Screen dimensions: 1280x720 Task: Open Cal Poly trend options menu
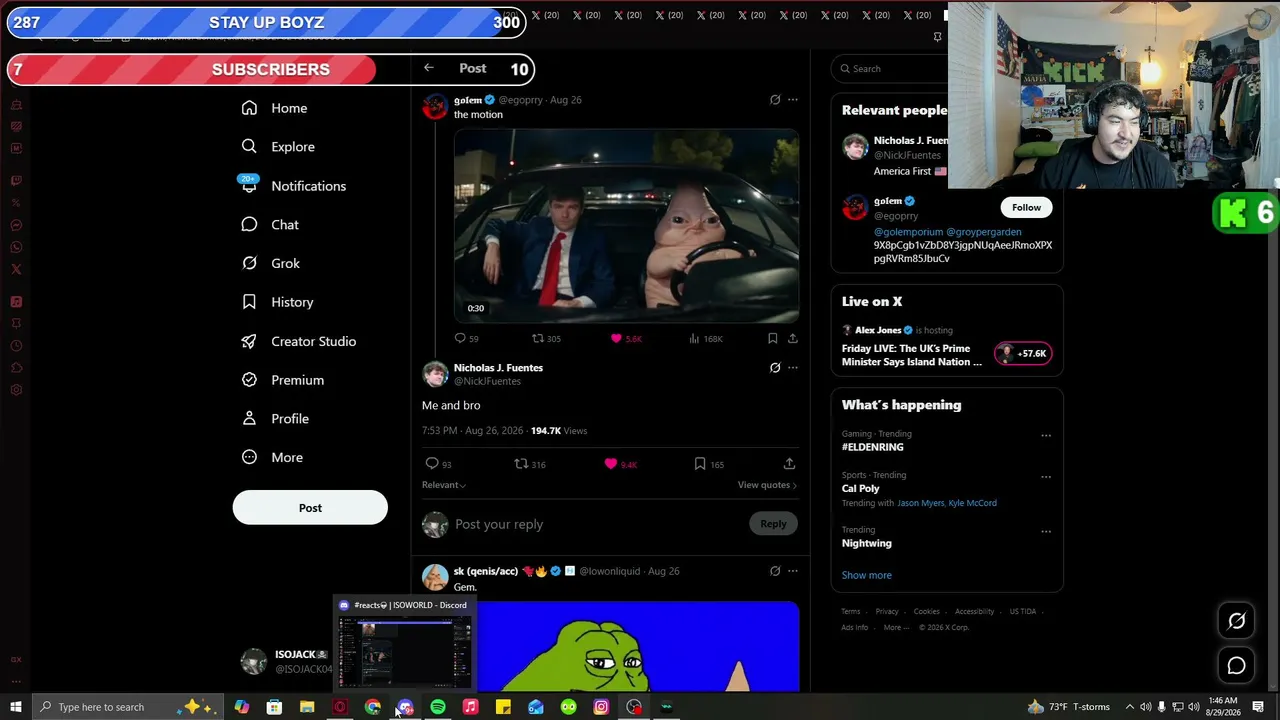[1046, 477]
